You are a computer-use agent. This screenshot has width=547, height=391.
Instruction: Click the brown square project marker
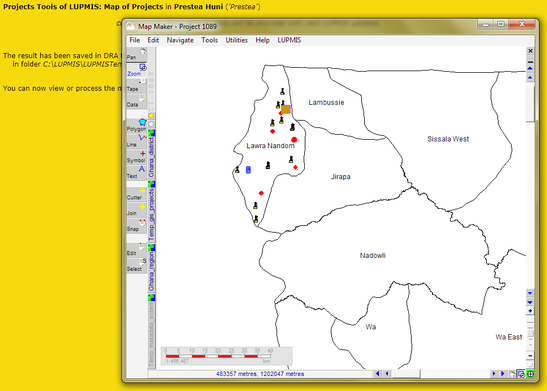pyautogui.click(x=286, y=110)
